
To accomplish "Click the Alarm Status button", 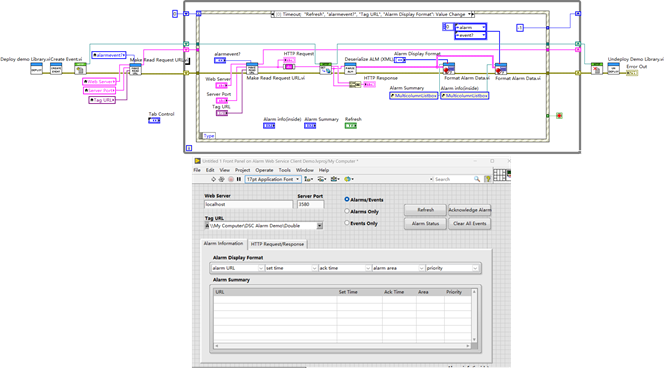I will point(425,224).
